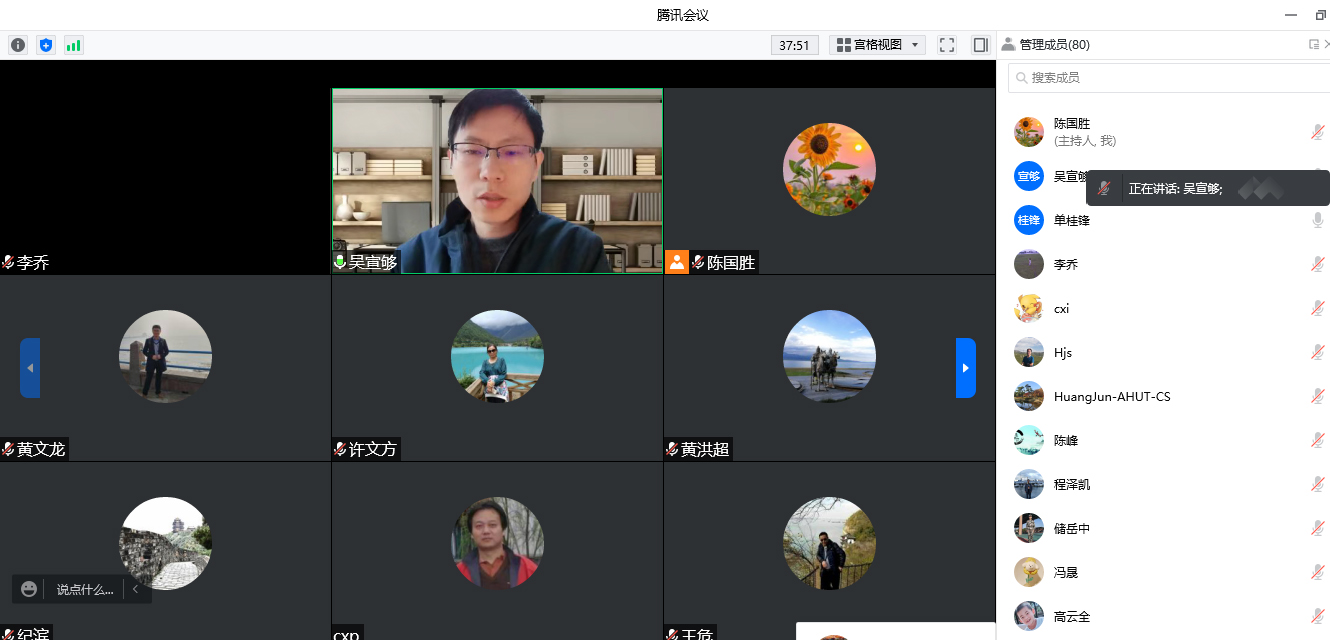This screenshot has width=1330, height=640.
Task: Select 吴宣够's speaking video tile
Action: 497,180
